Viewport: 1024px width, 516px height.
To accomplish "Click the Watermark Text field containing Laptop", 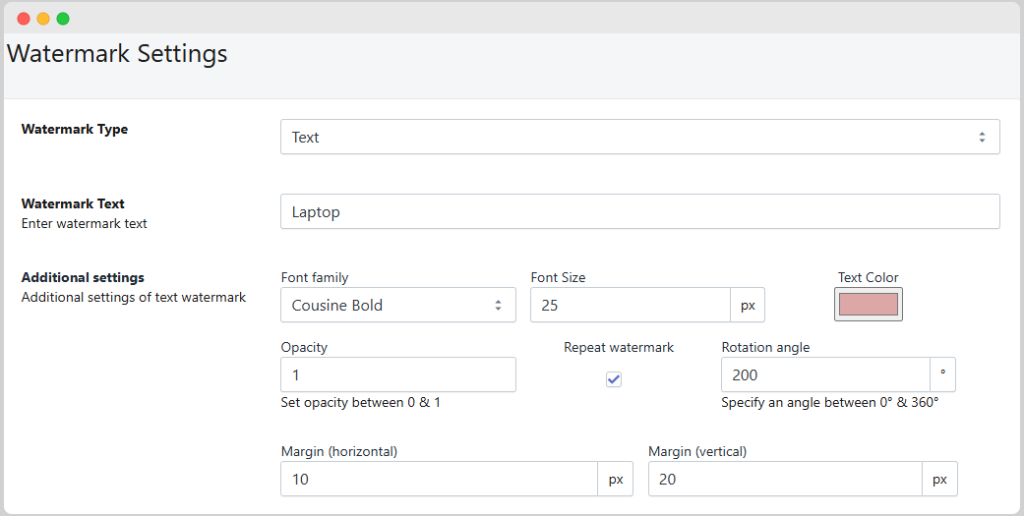I will tap(639, 211).
